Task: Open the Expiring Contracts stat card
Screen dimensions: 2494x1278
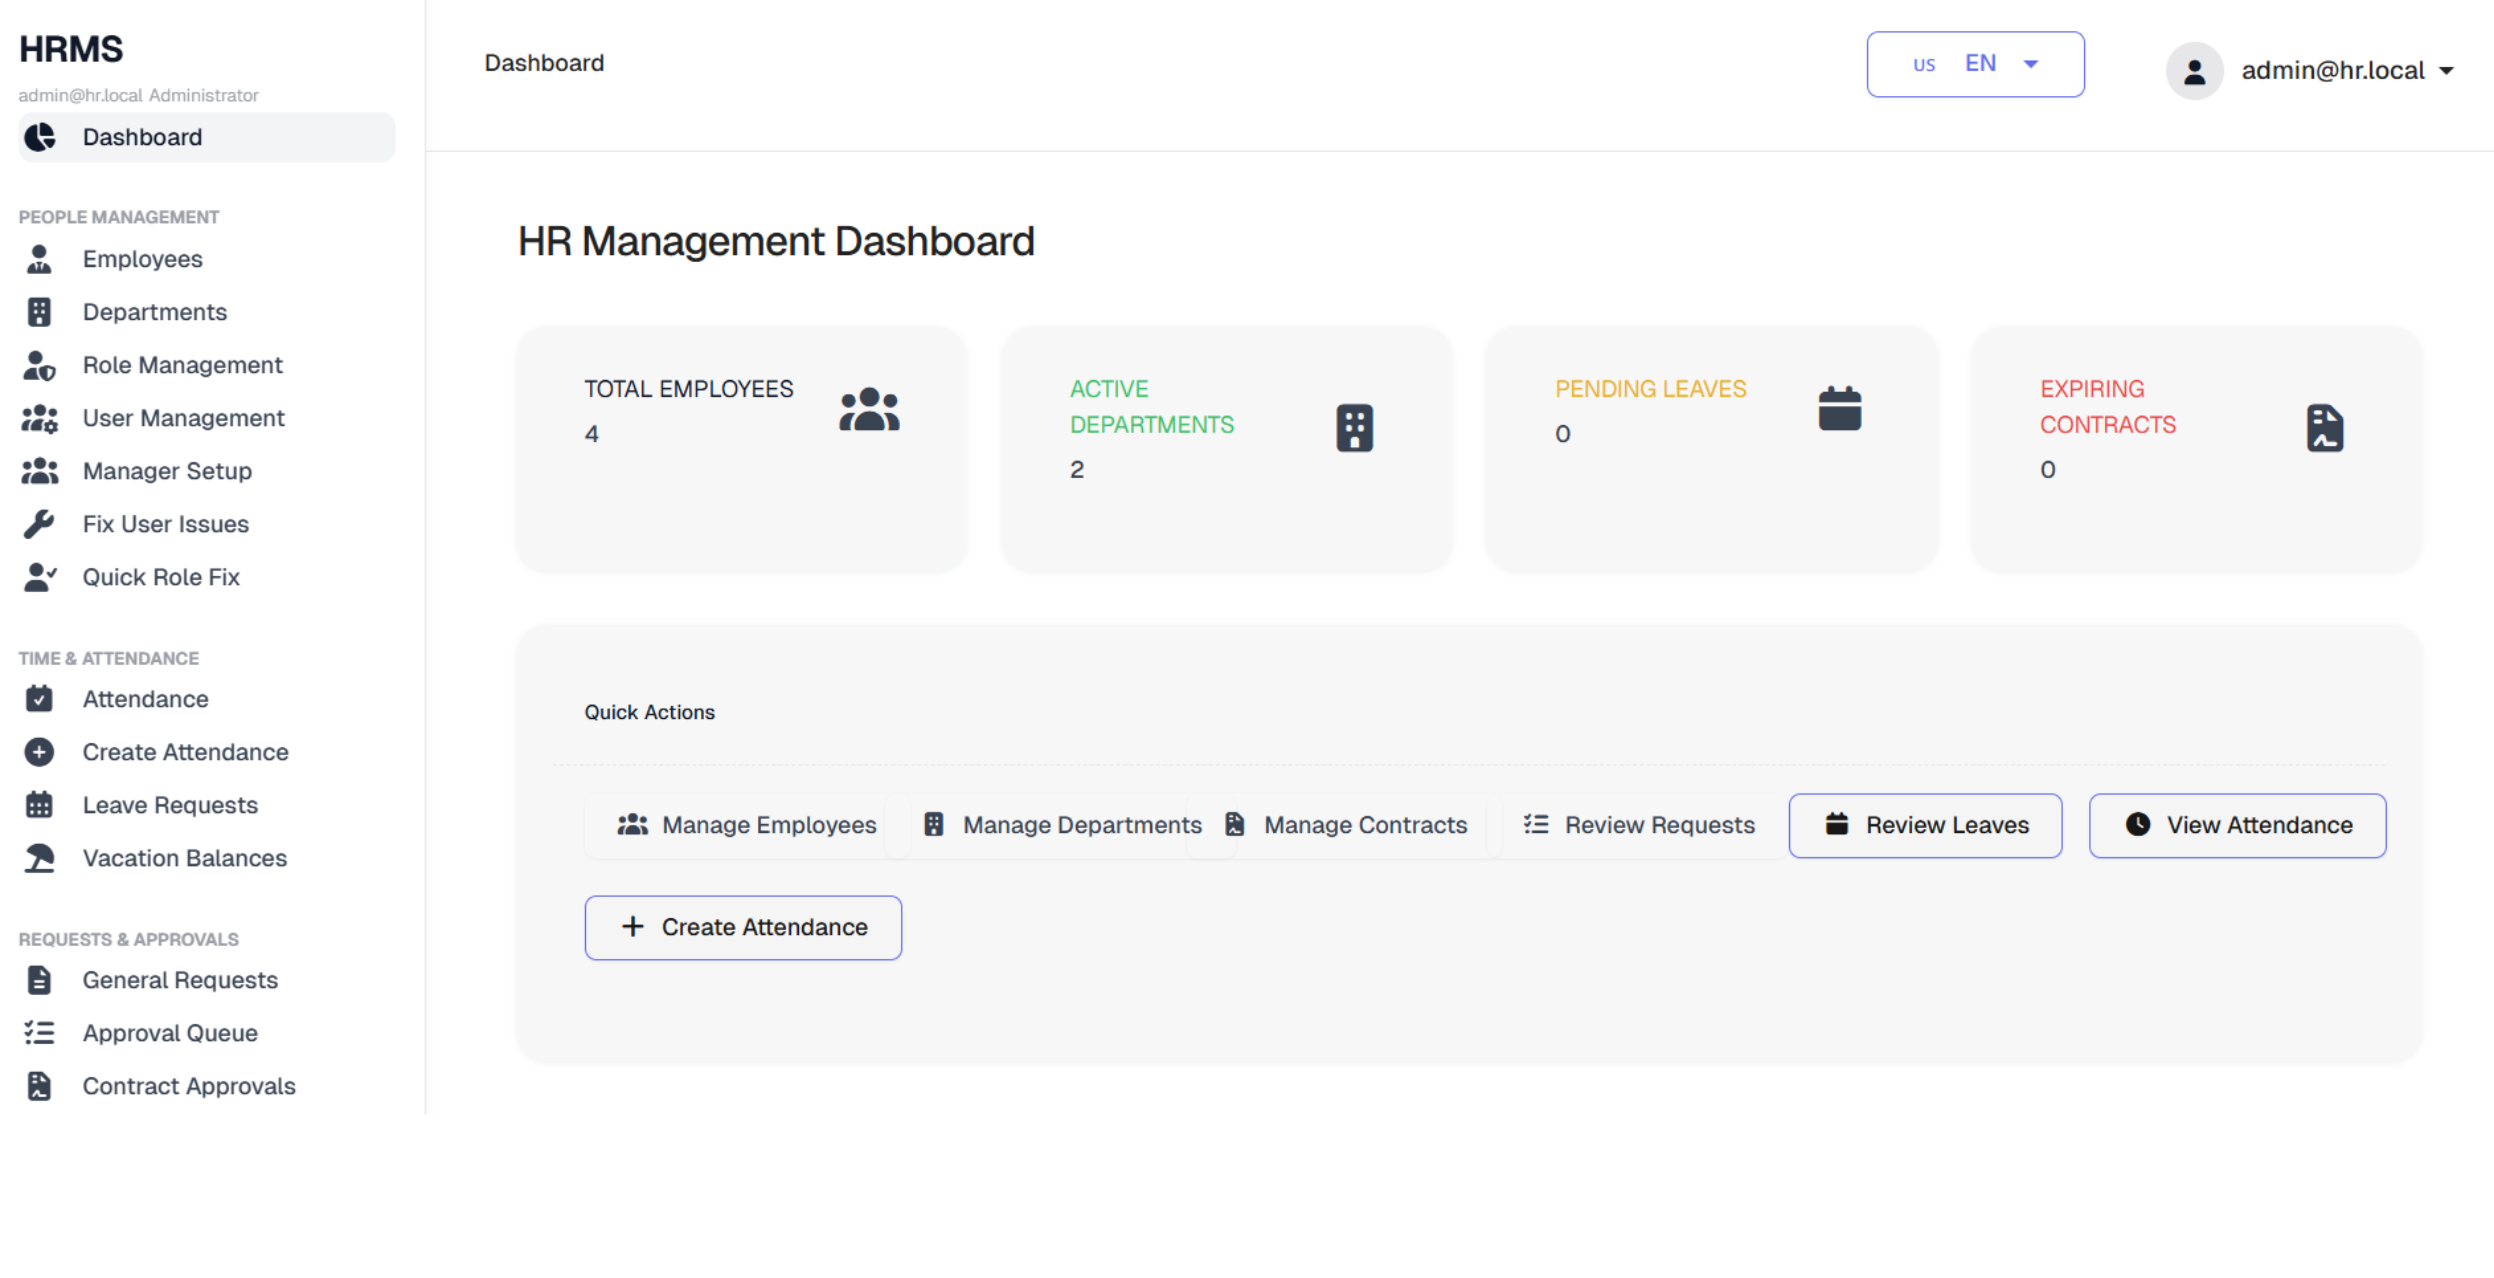Action: 2196,450
